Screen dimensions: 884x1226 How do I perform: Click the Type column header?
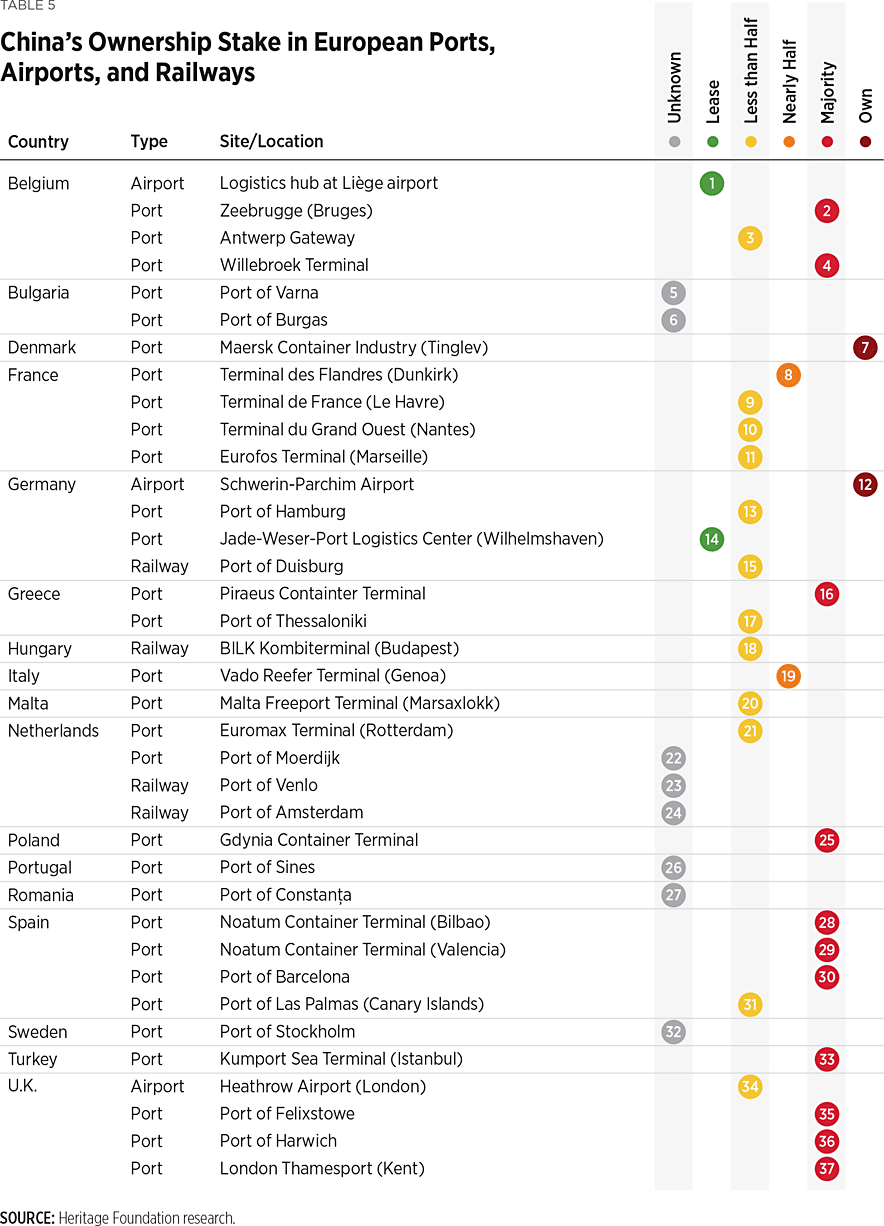[x=149, y=142]
